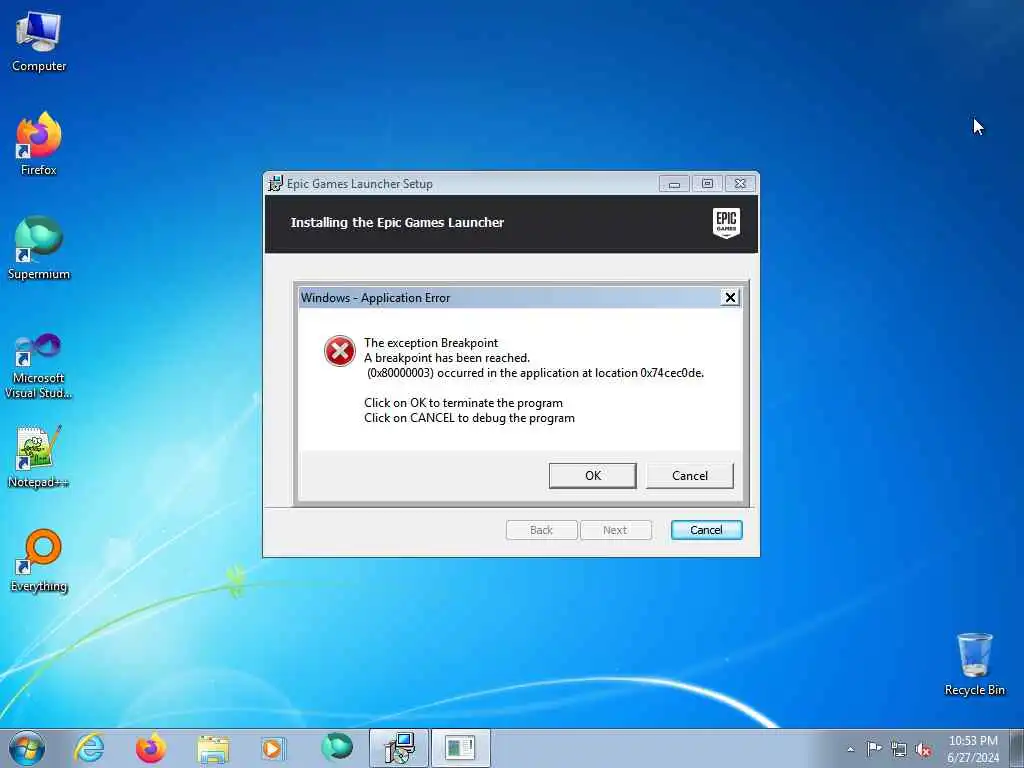Click the error code line with 0x80000003
The image size is (1024, 768).
pos(535,373)
